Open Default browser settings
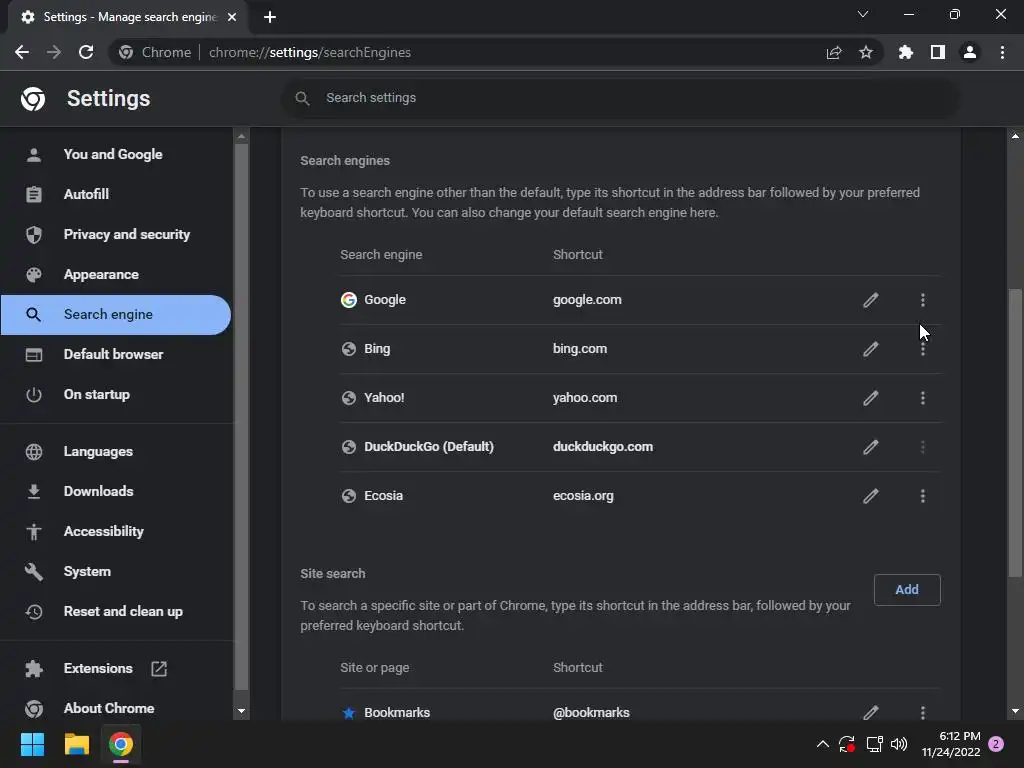Image resolution: width=1024 pixels, height=768 pixels. 116,355
